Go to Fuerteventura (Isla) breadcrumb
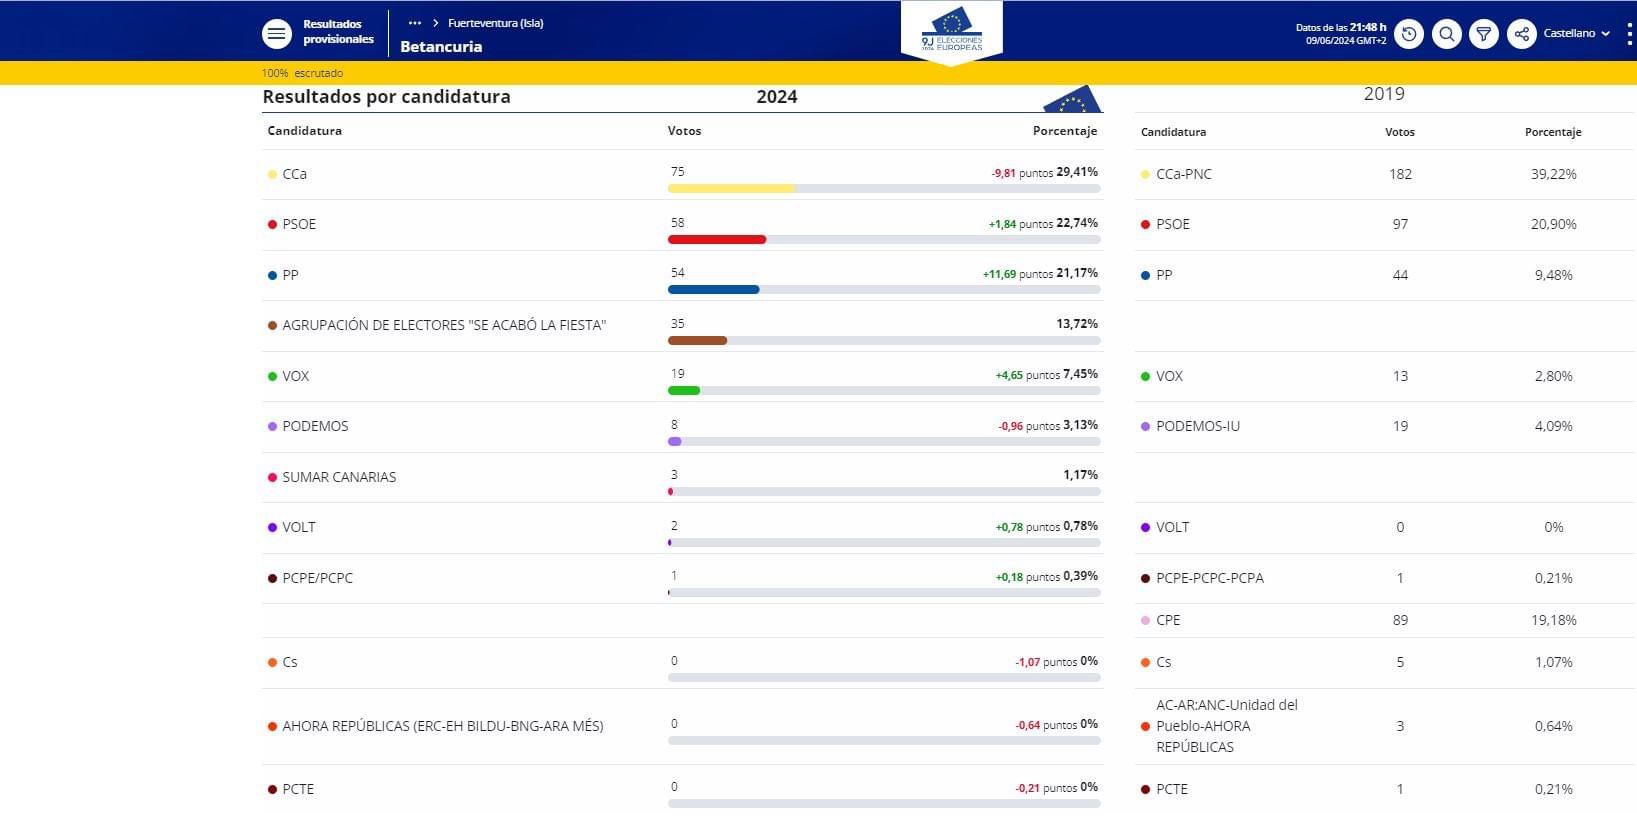This screenshot has width=1637, height=819. click(x=496, y=23)
